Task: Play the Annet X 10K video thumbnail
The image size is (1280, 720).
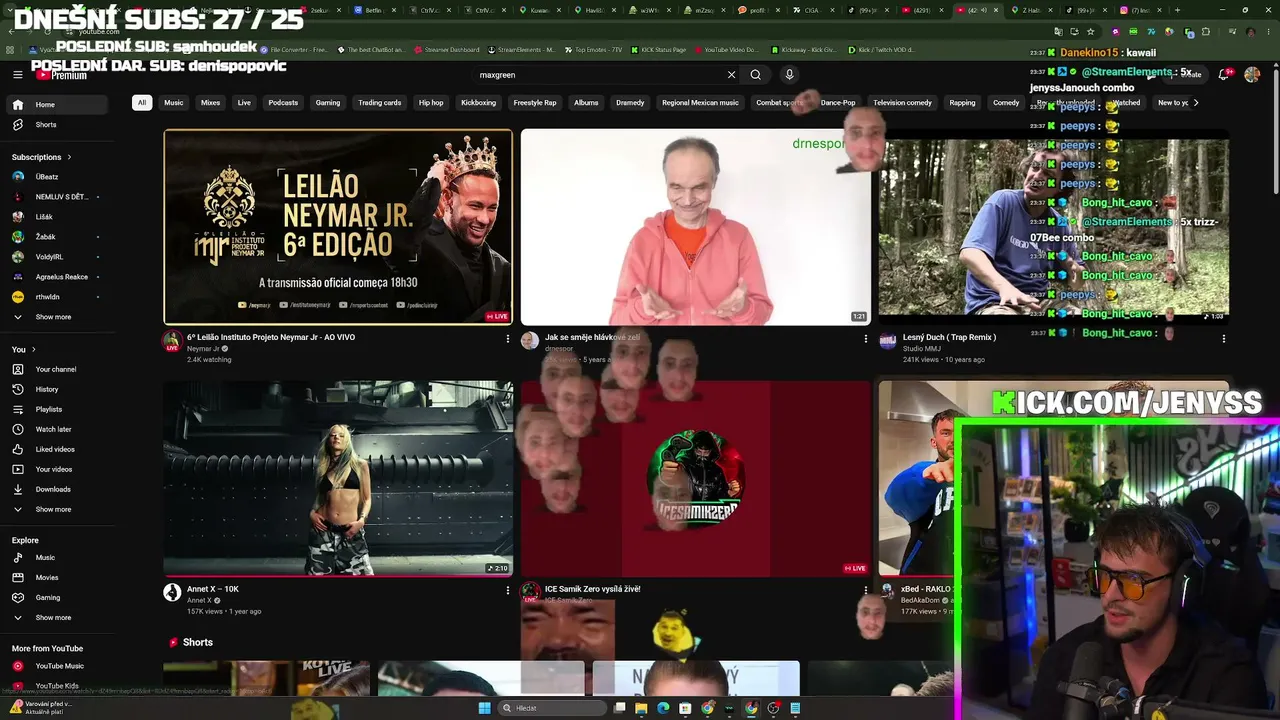Action: click(338, 478)
